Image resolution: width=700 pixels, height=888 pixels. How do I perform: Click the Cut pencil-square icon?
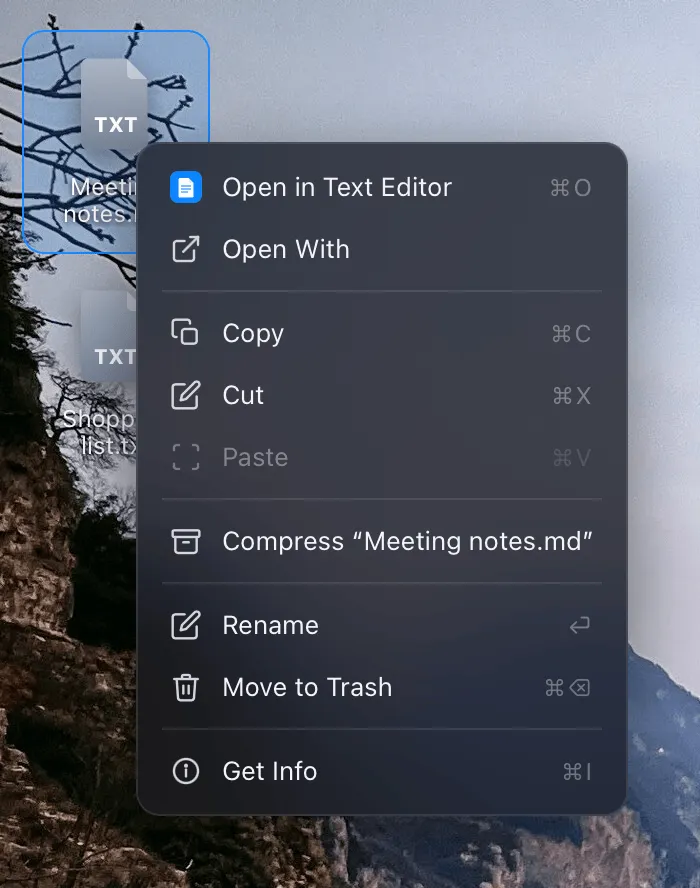(x=186, y=395)
